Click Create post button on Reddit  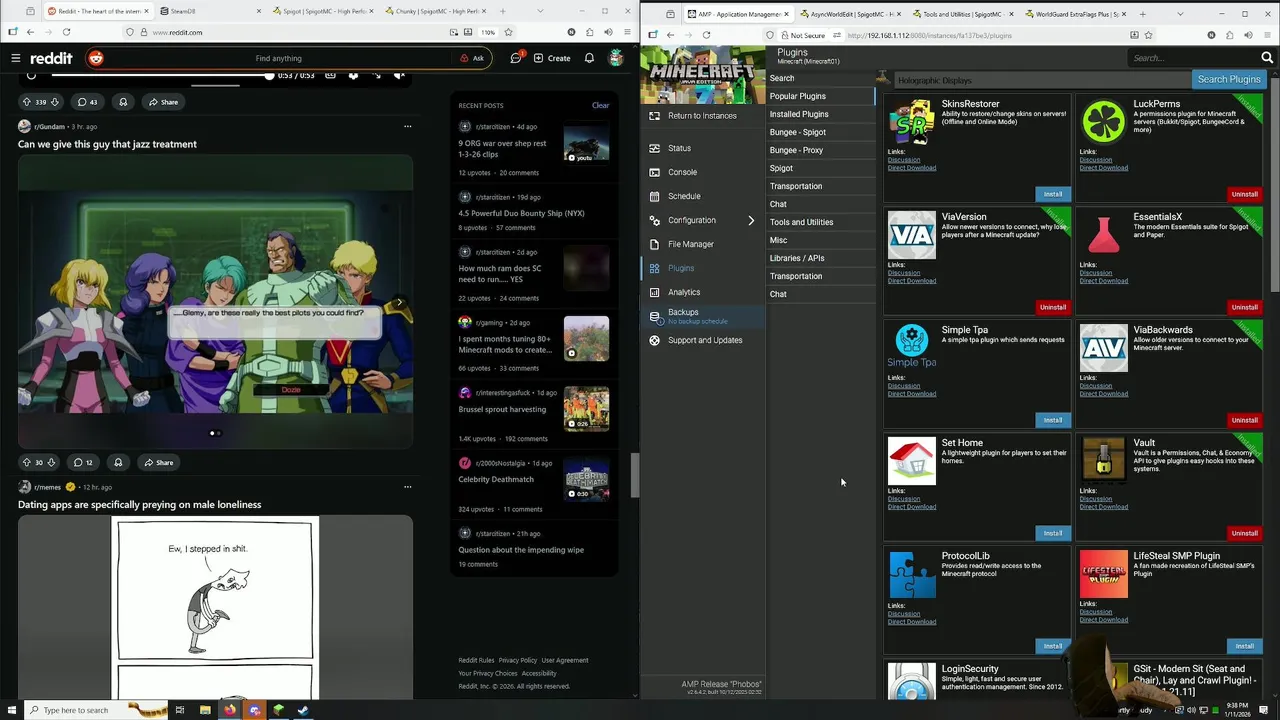tap(552, 58)
